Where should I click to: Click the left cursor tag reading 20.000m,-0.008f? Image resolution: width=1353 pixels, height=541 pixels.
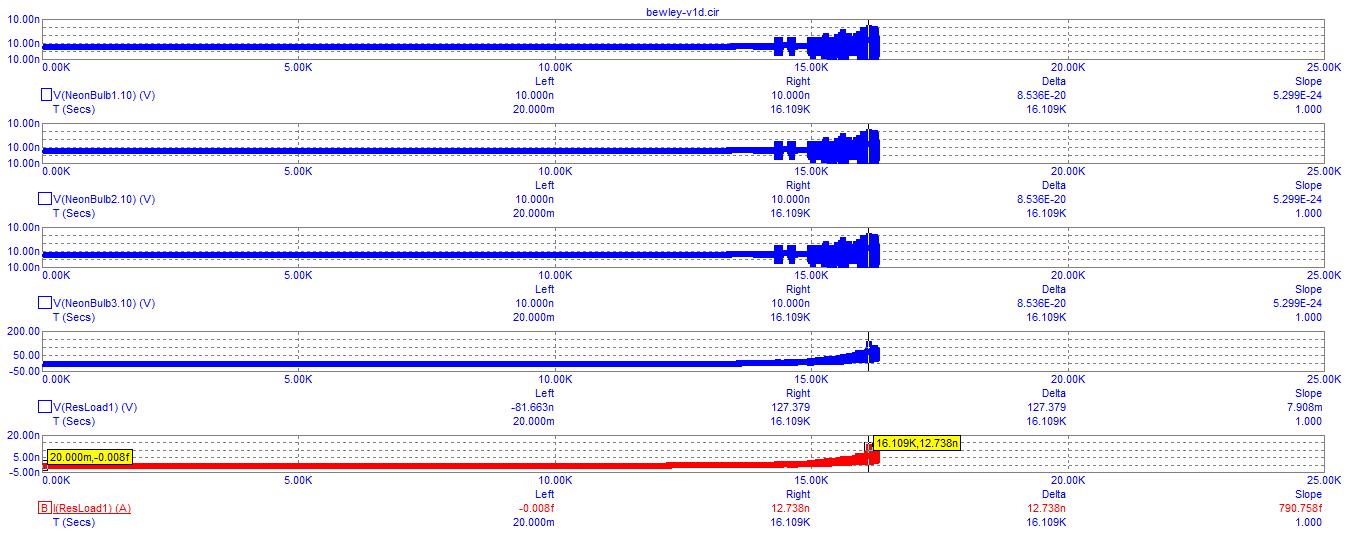(x=89, y=457)
